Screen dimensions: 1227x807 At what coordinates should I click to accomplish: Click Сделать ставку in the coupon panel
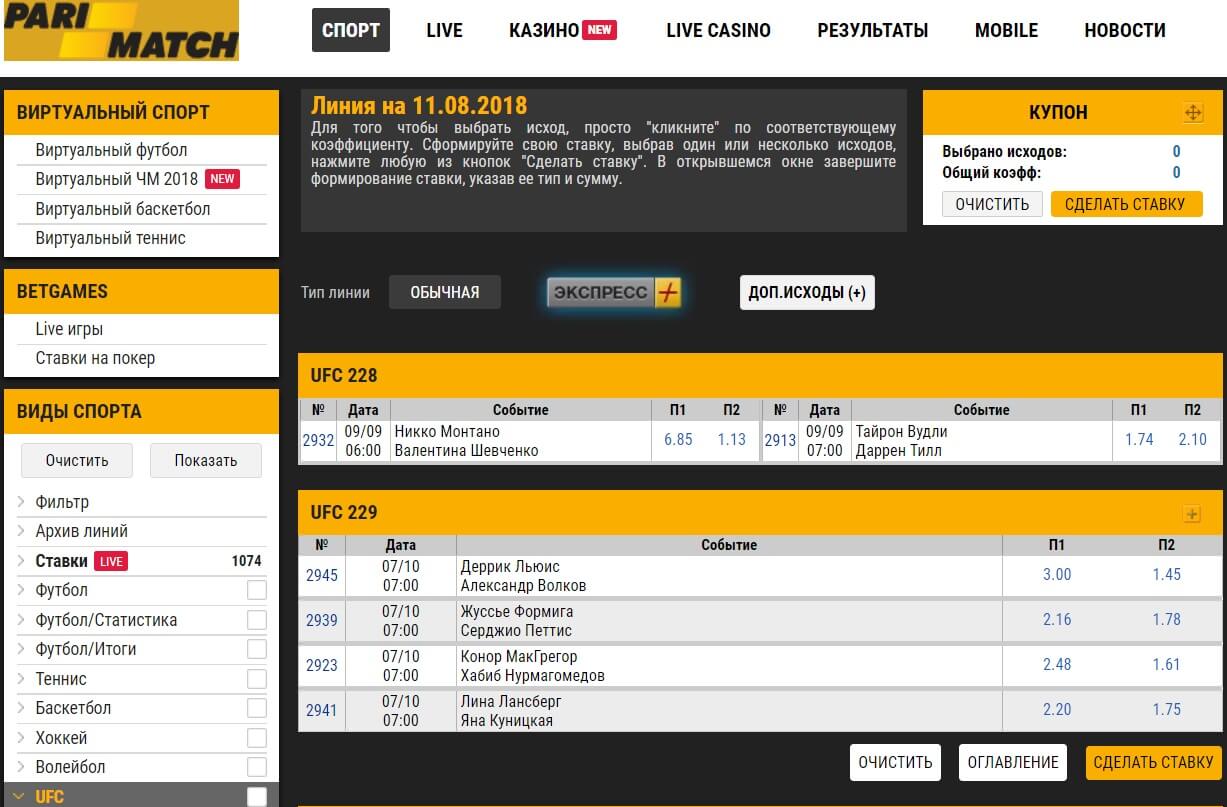pos(1125,204)
